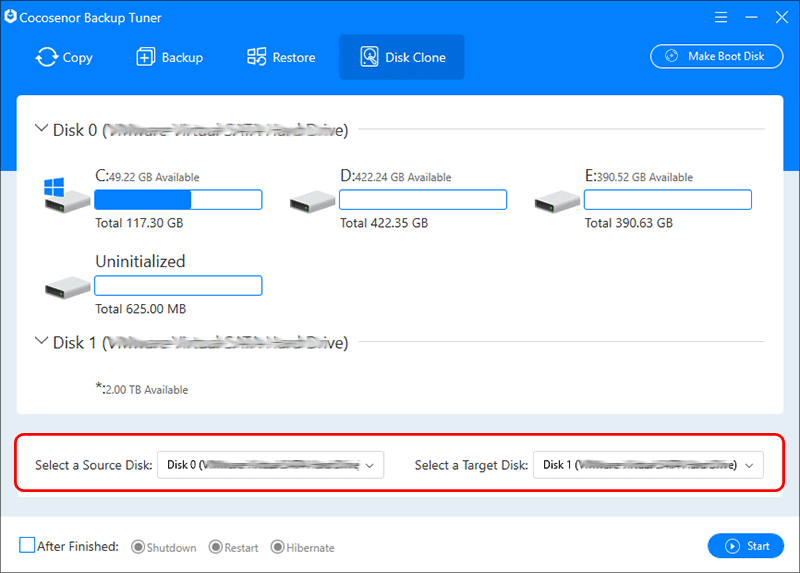
Task: Click the Disk 0 header title
Action: pyautogui.click(x=201, y=130)
